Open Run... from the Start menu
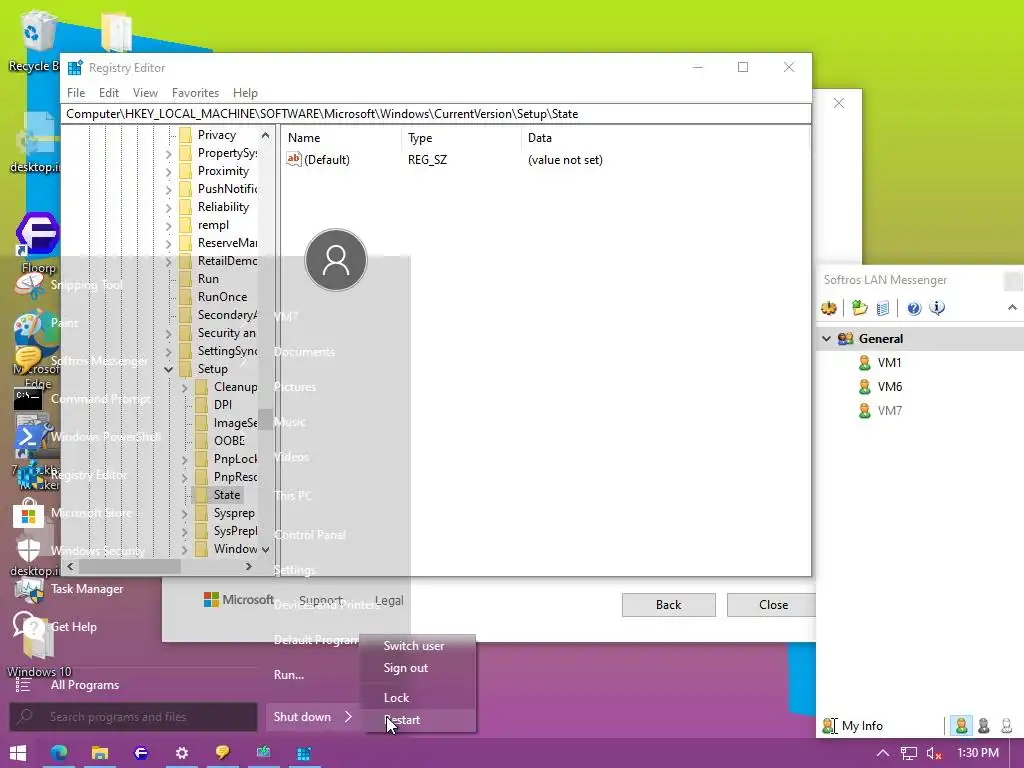Image resolution: width=1024 pixels, height=768 pixels. pos(289,675)
